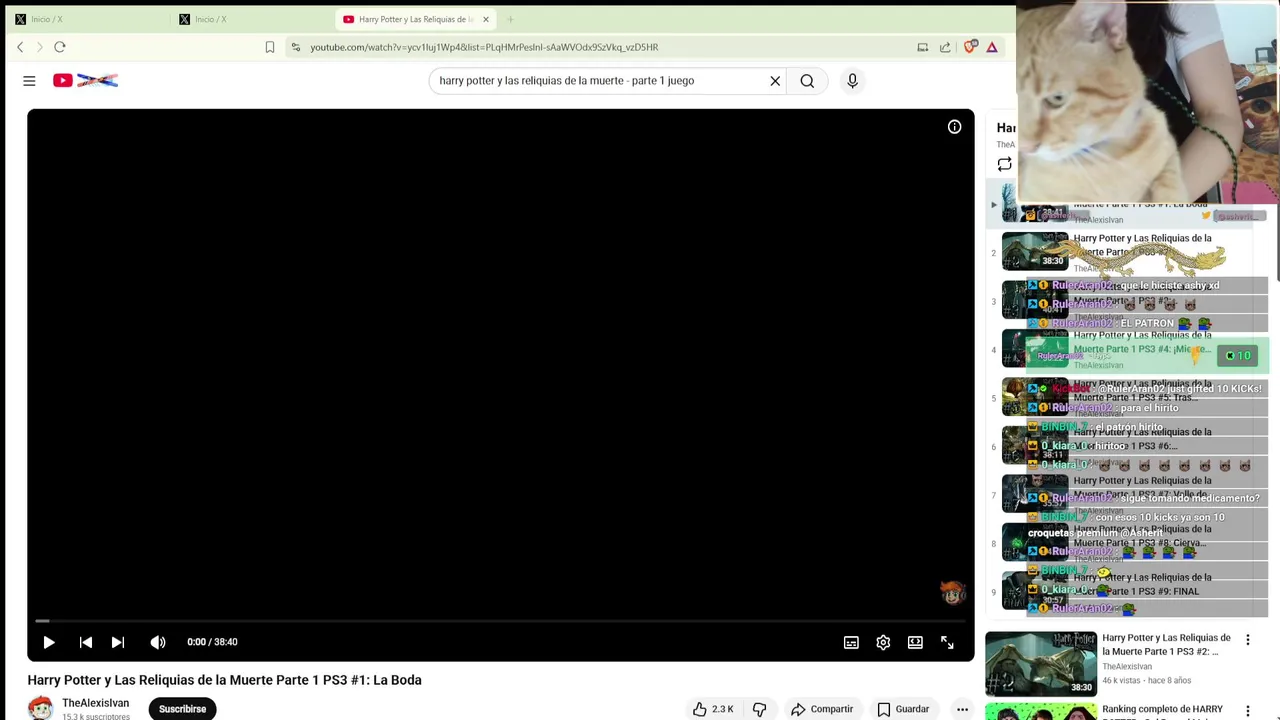1280x720 pixels.
Task: Open the site information icon in address bar
Action: point(295,47)
